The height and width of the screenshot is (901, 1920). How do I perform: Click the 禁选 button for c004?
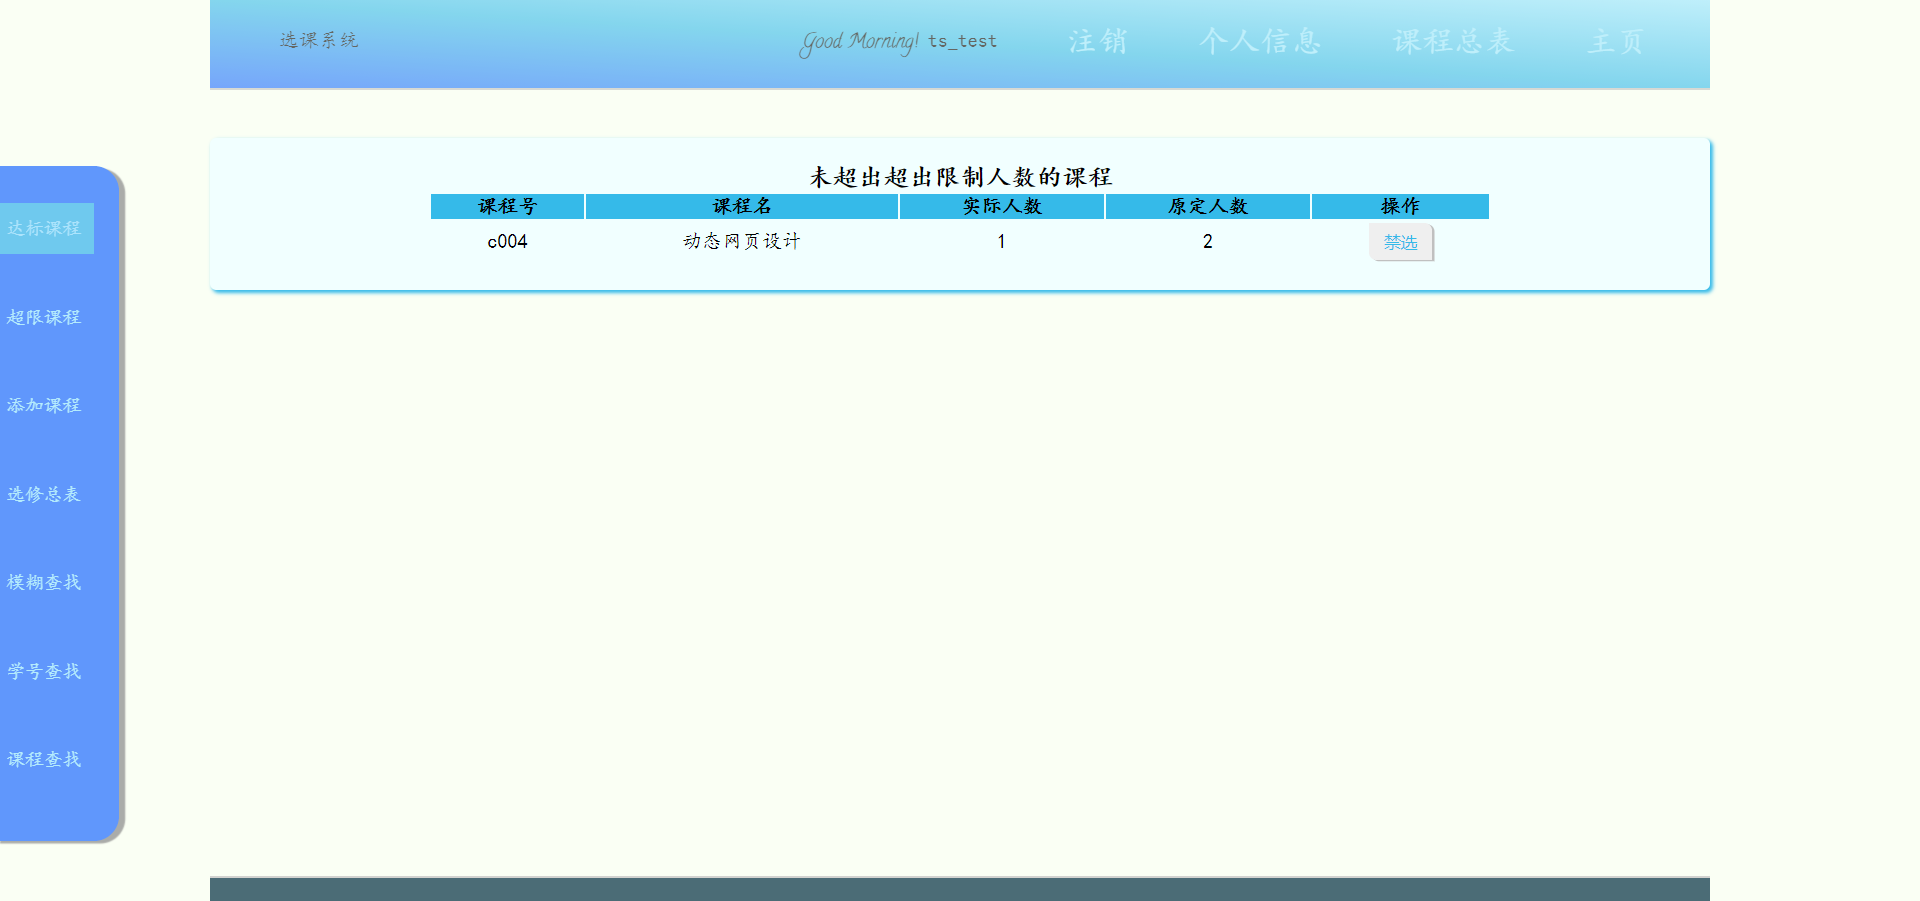click(1400, 243)
